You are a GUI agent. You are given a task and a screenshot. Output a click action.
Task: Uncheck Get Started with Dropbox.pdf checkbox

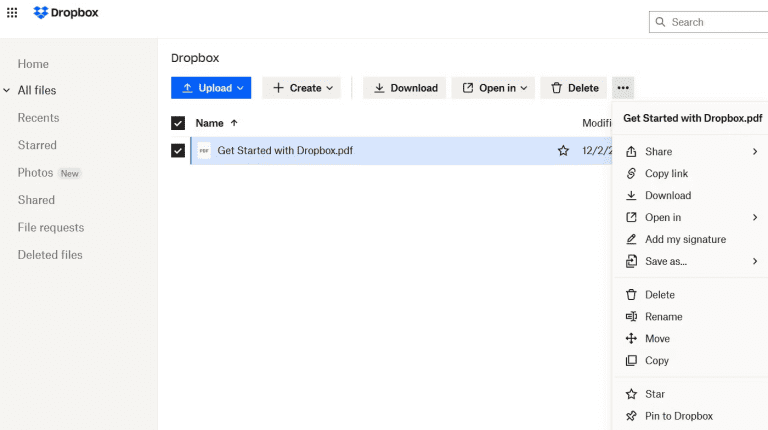pos(178,150)
